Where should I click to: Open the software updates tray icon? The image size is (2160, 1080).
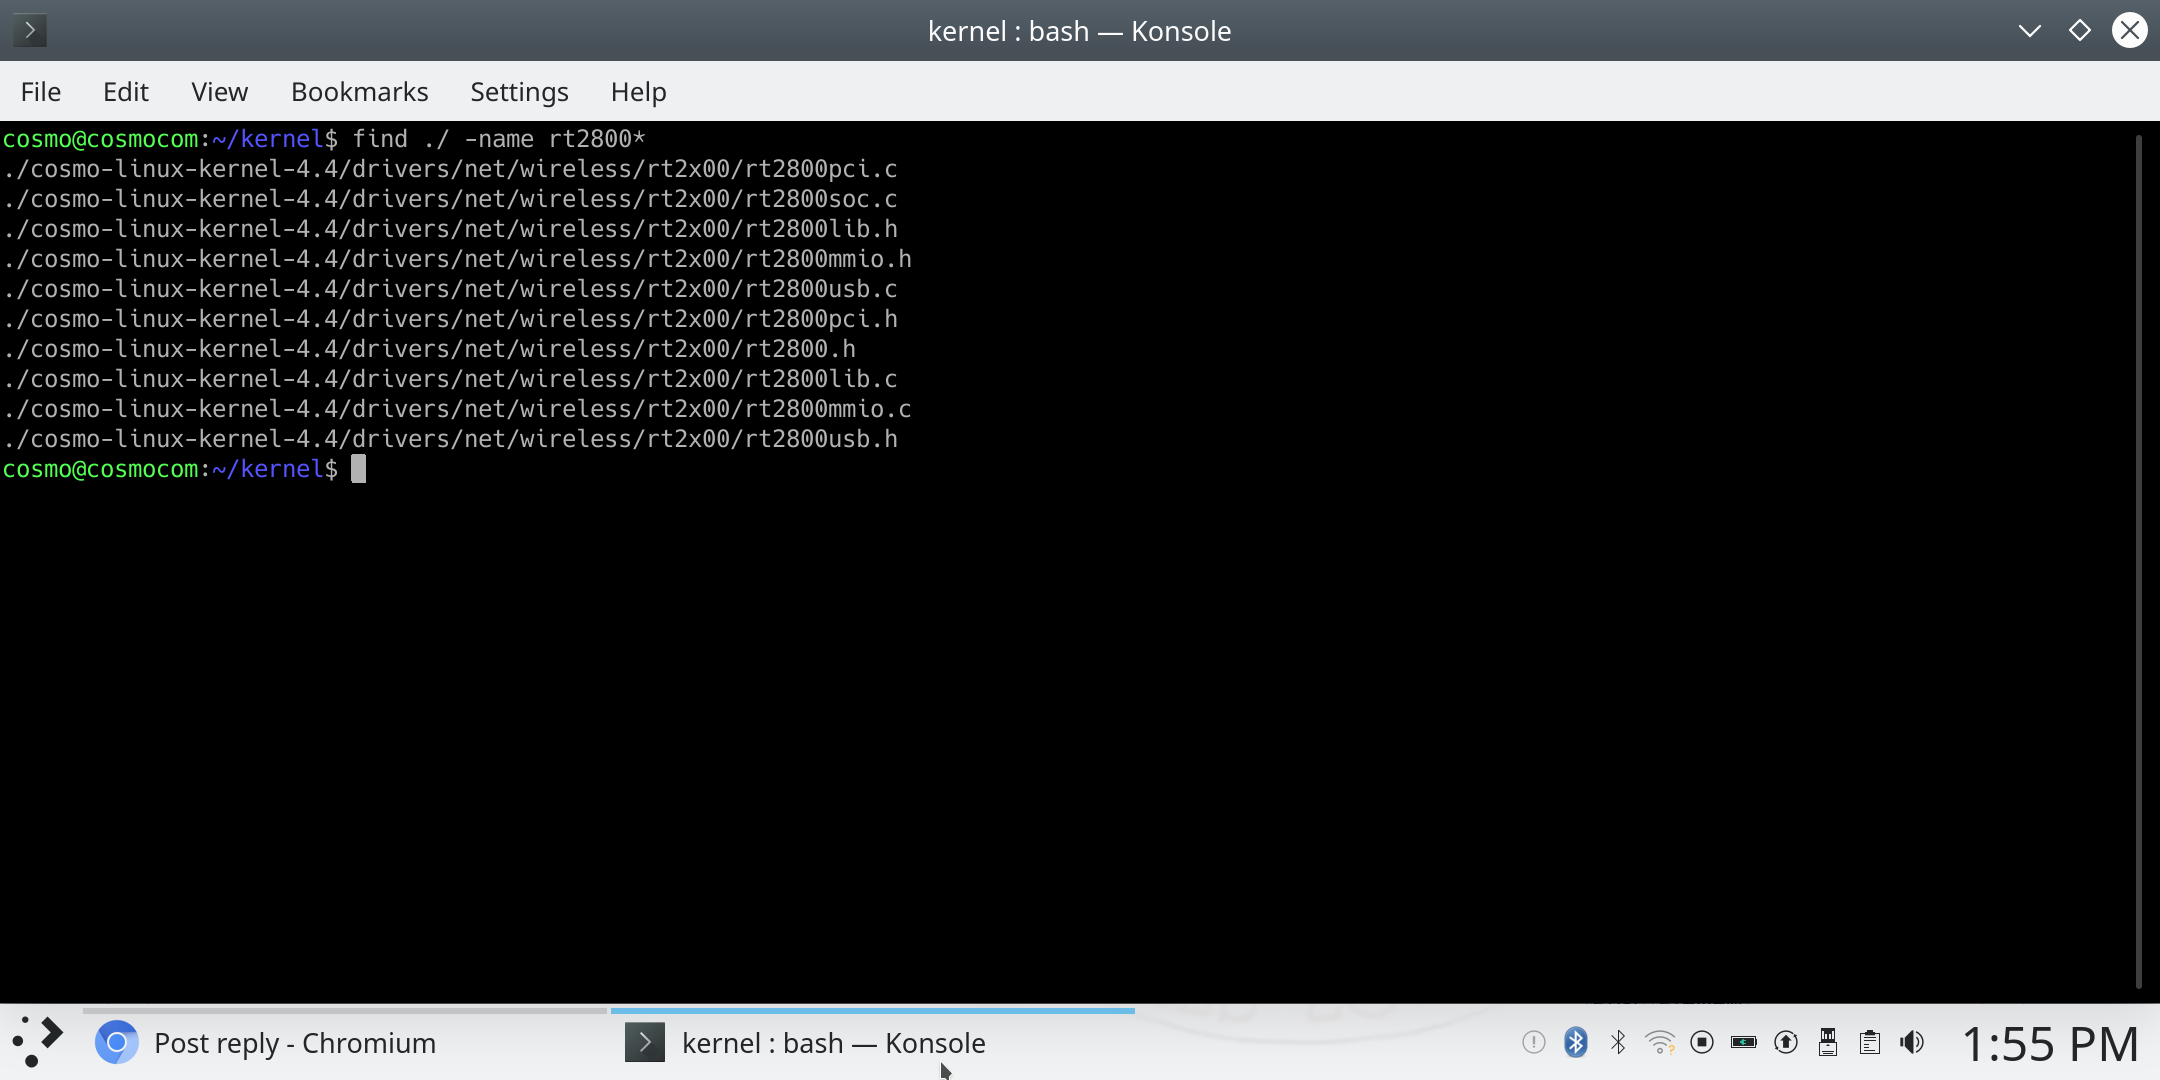(x=1786, y=1043)
